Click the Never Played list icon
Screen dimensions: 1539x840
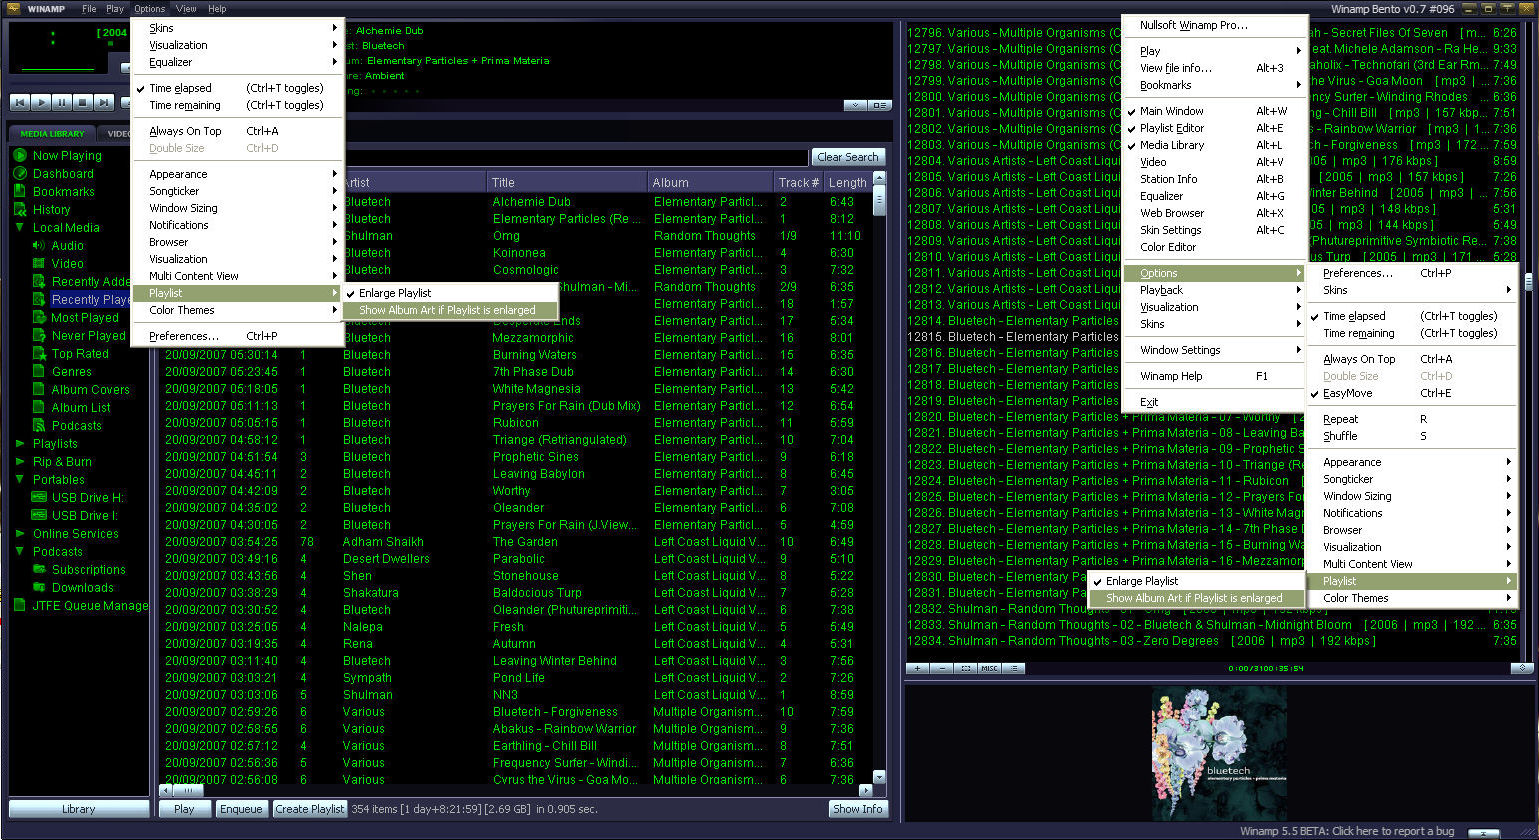point(39,336)
